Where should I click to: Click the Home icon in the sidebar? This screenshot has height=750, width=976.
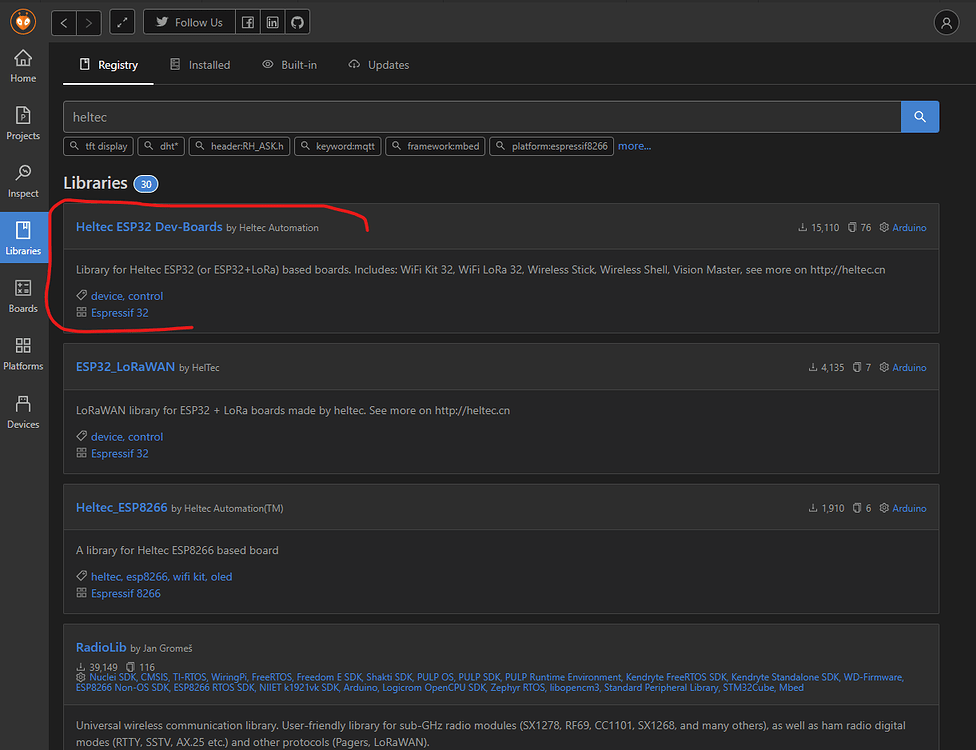coord(22,63)
